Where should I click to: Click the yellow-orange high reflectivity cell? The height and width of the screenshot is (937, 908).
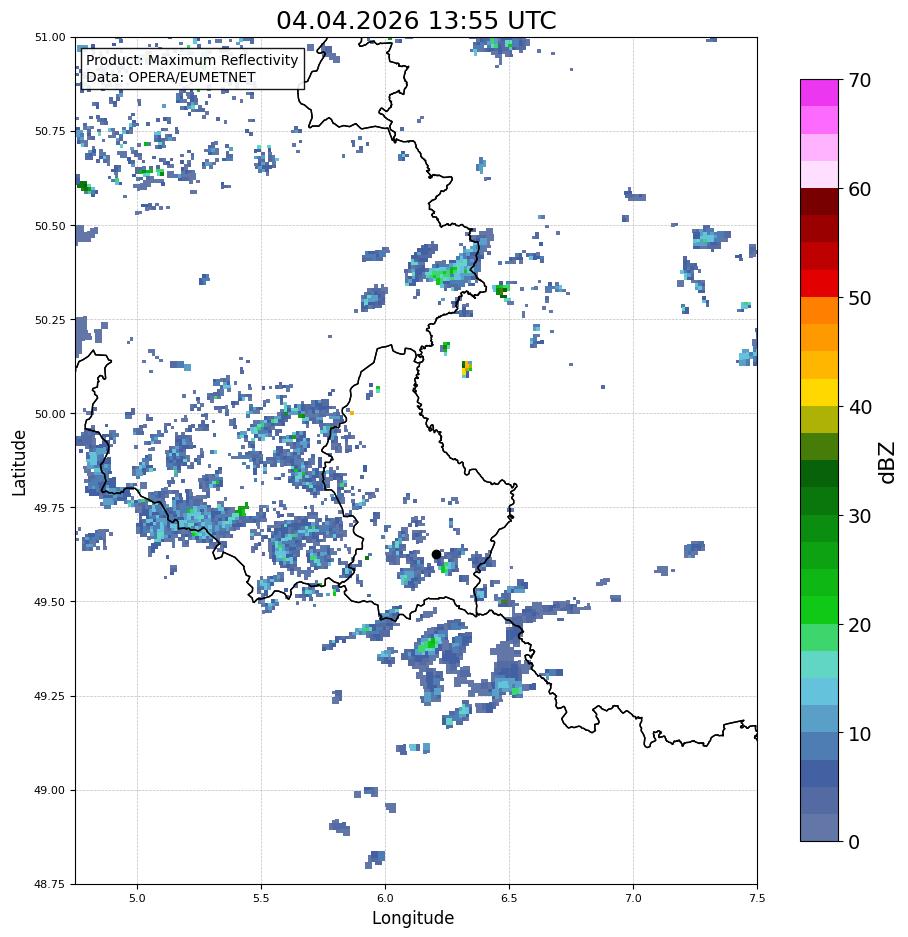pos(467,369)
